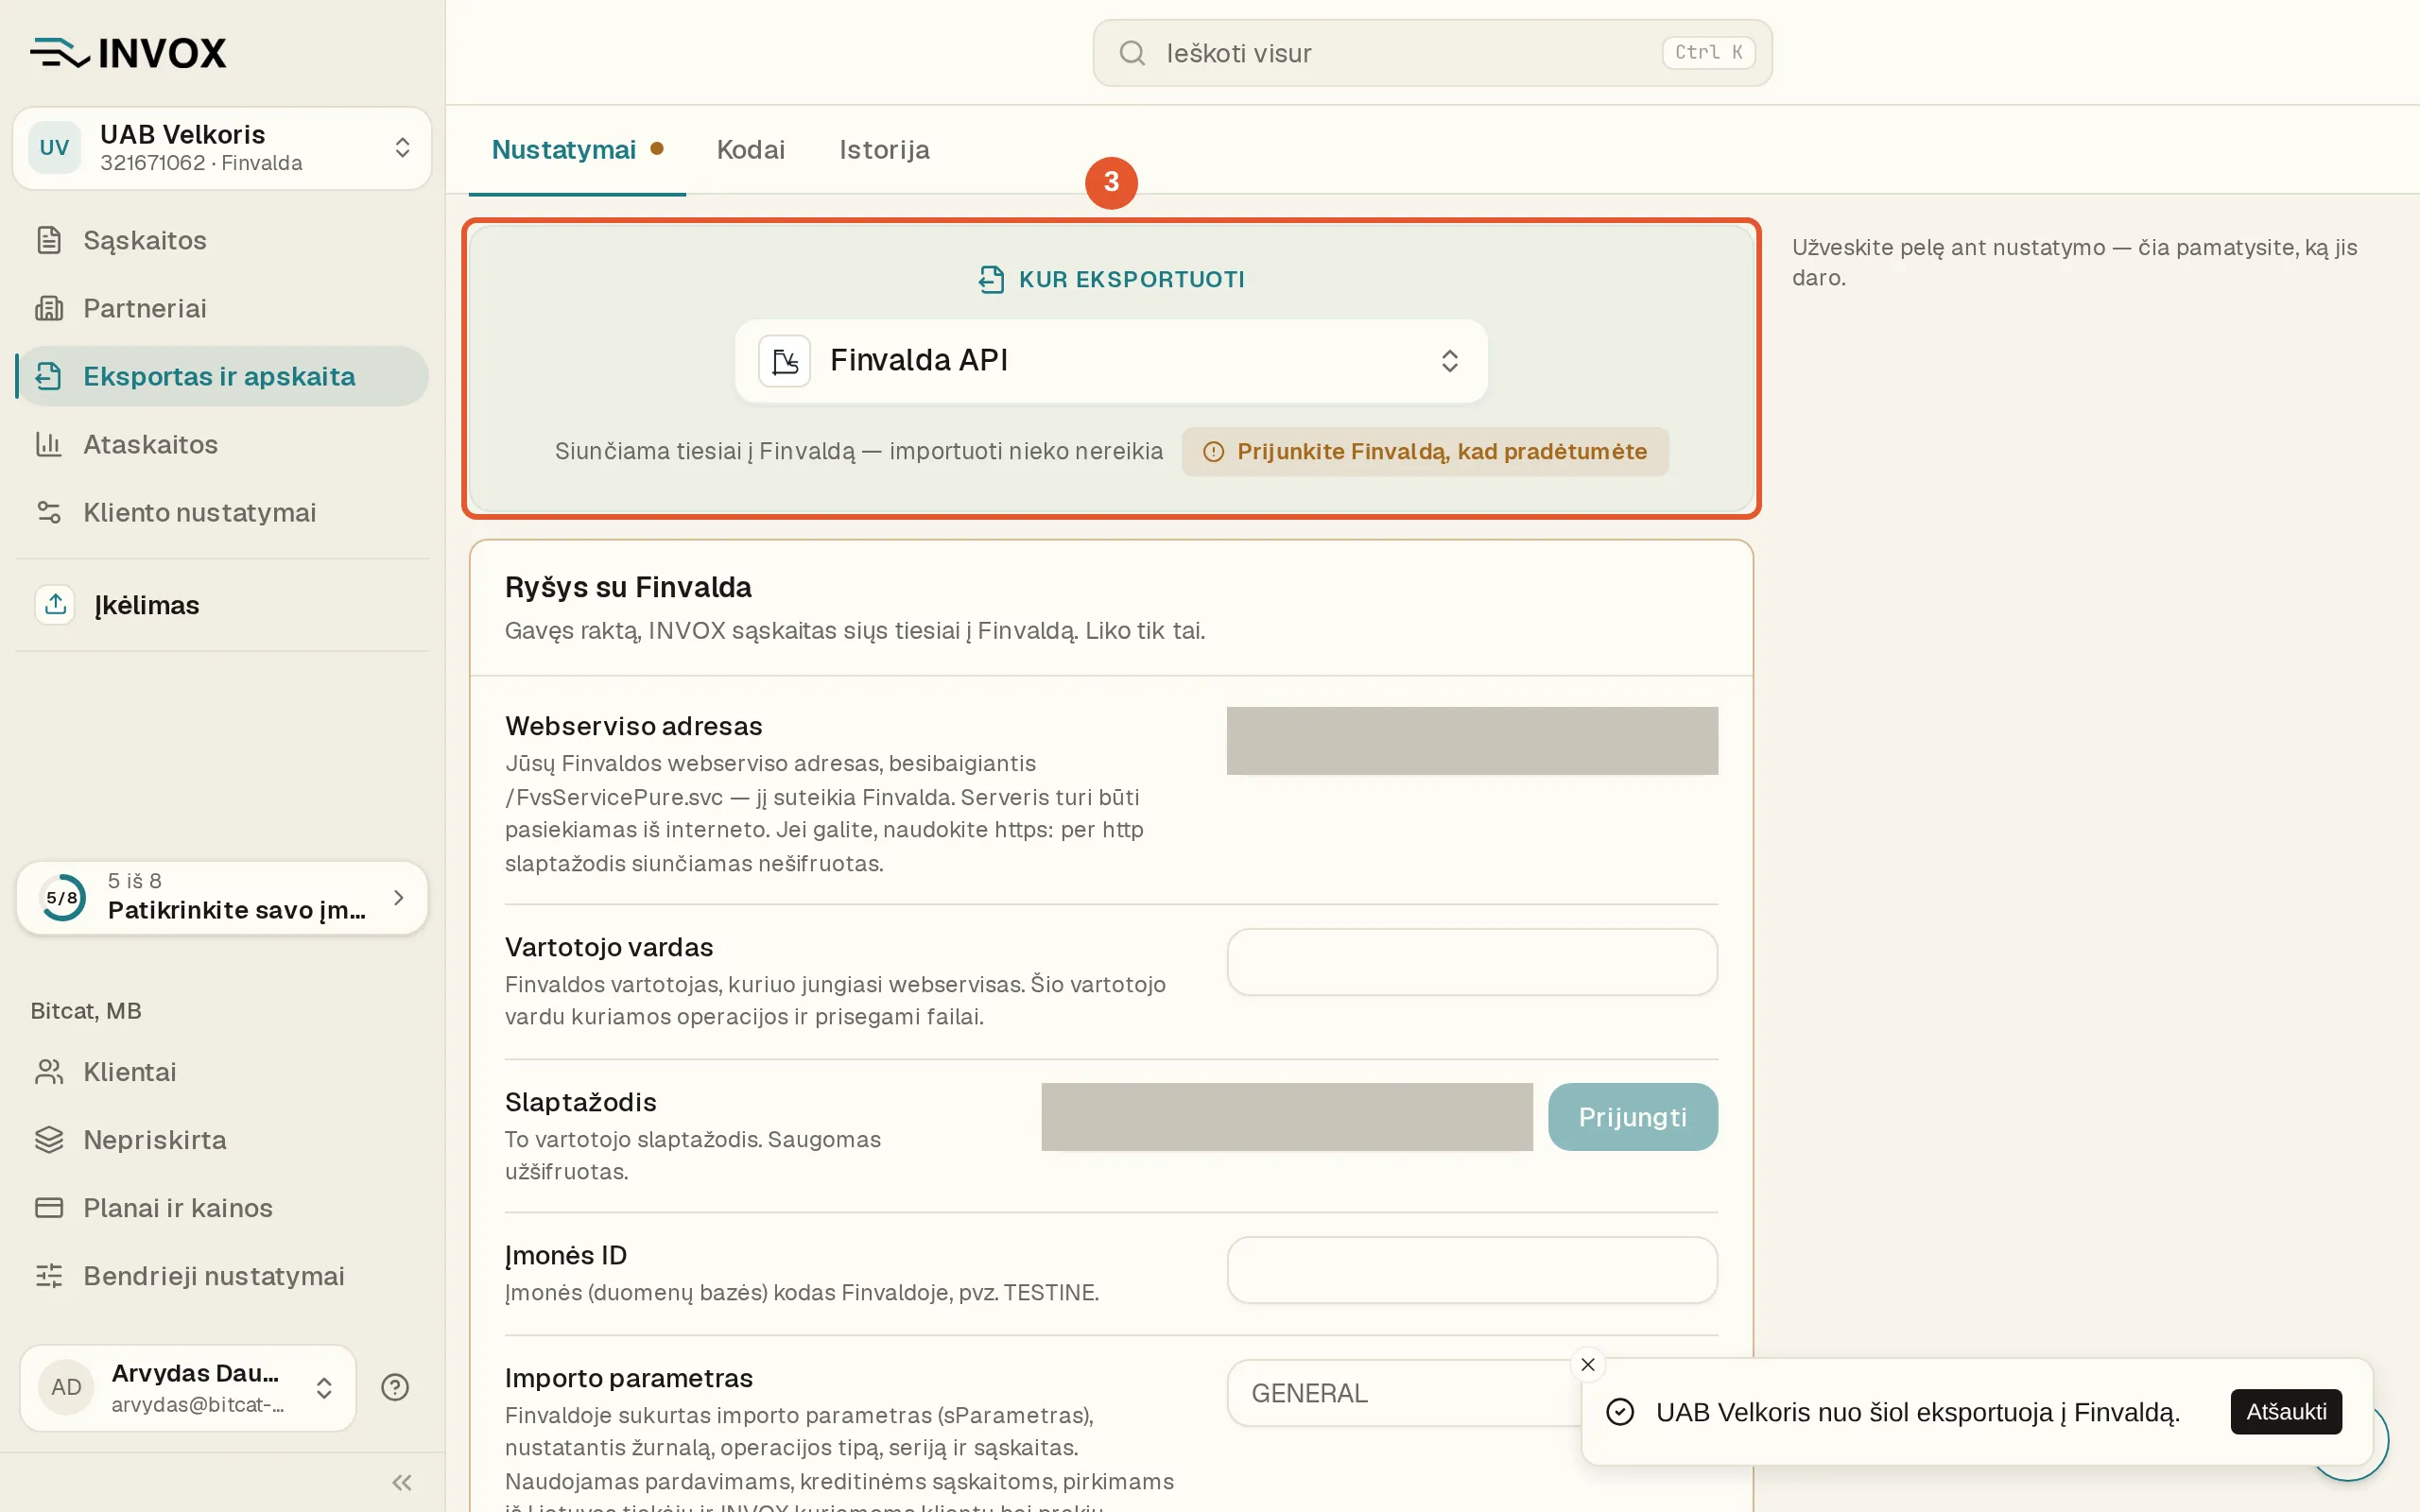The height and width of the screenshot is (1512, 2420).
Task: Dismiss the toast notification with X
Action: tap(1588, 1364)
